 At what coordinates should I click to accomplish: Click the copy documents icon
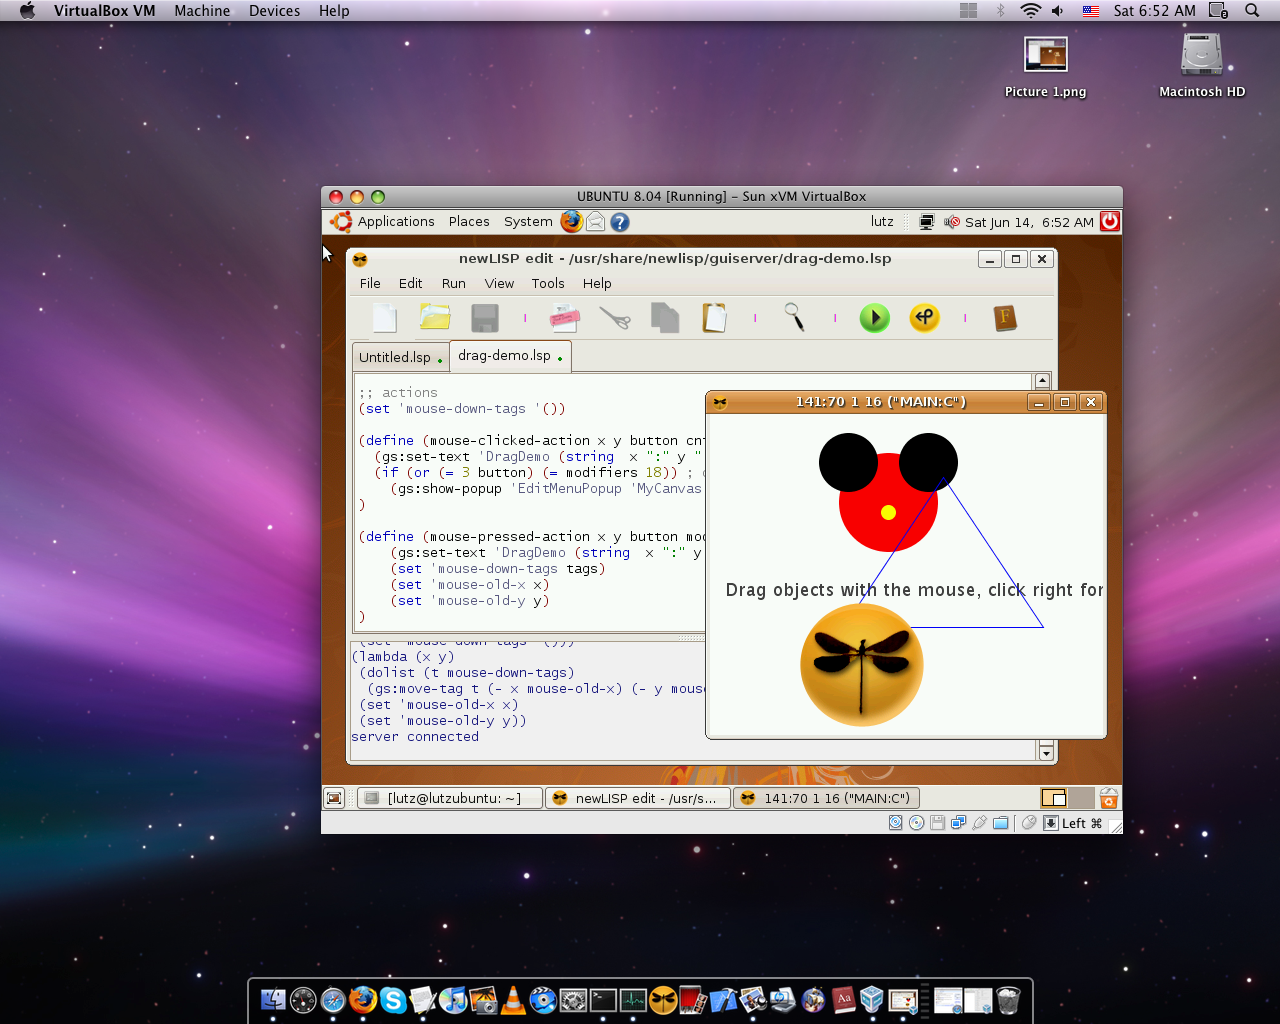(x=665, y=318)
